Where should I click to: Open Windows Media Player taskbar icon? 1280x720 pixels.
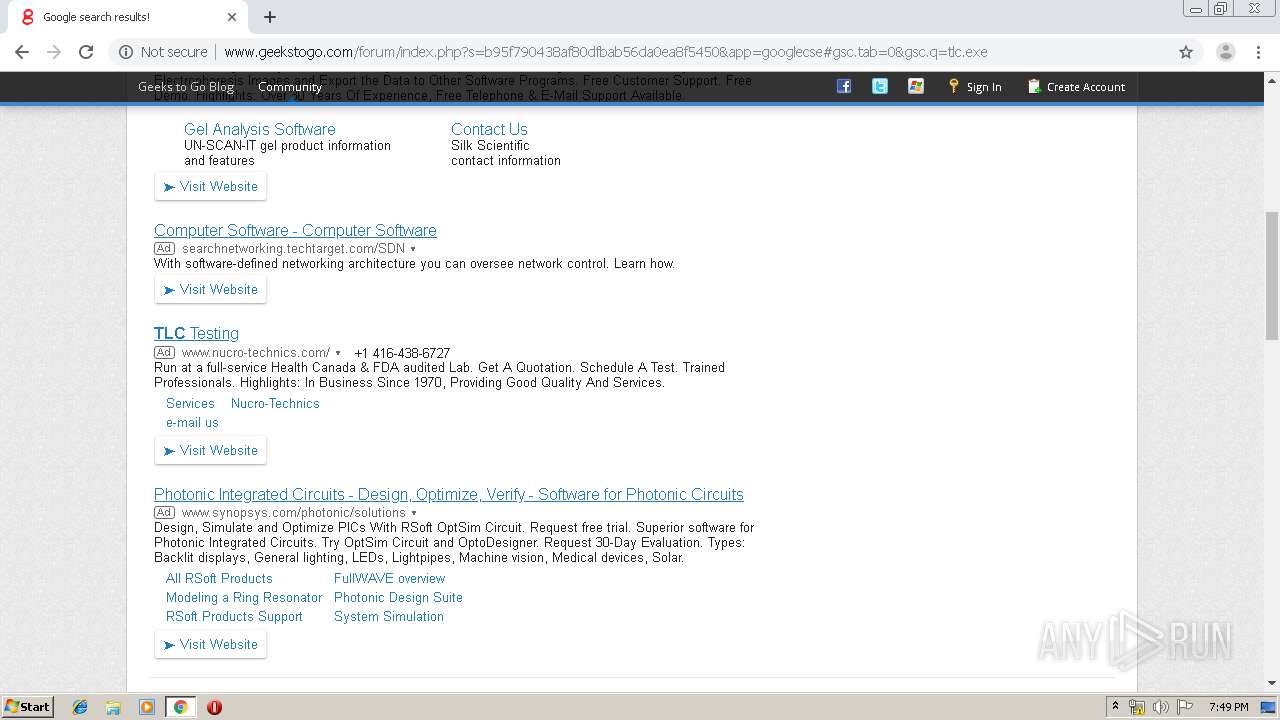click(x=147, y=707)
